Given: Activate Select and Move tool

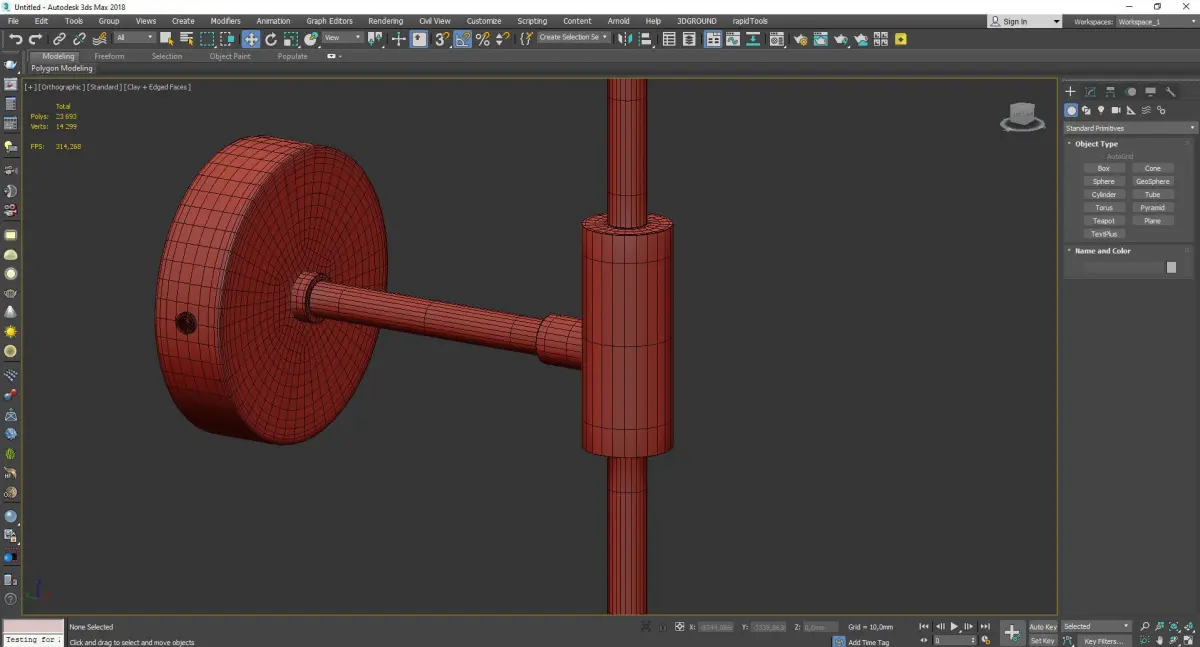Looking at the screenshot, I should click(x=250, y=39).
